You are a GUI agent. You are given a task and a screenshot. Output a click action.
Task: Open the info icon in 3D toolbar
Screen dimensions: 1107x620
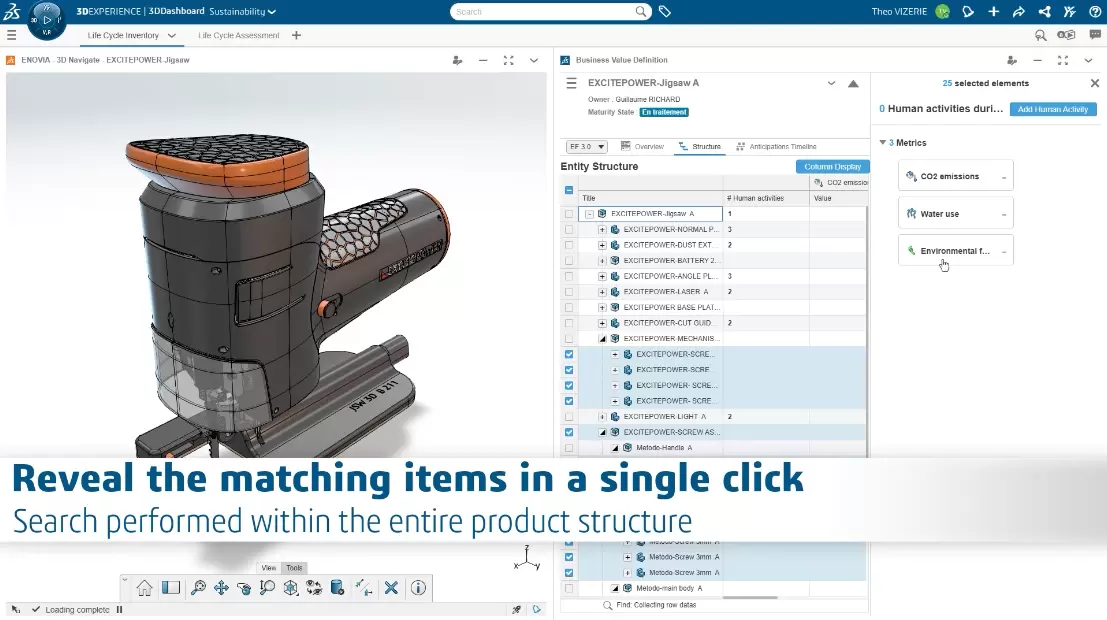click(x=418, y=588)
